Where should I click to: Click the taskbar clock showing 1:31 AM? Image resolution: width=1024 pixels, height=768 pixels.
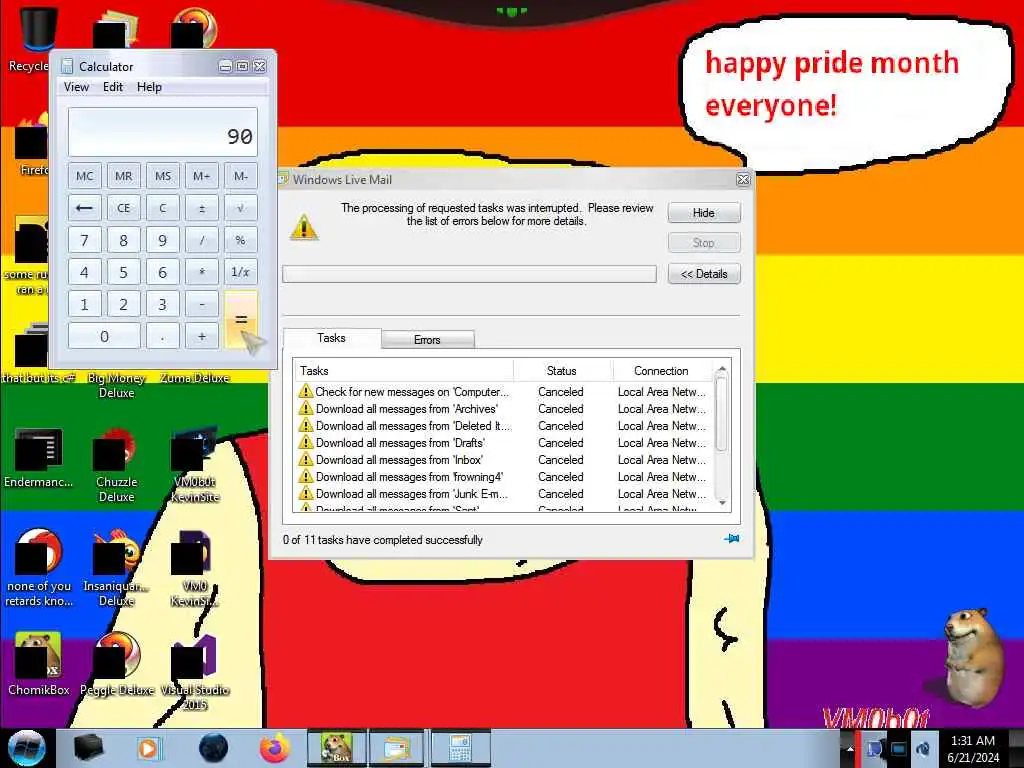pyautogui.click(x=973, y=748)
